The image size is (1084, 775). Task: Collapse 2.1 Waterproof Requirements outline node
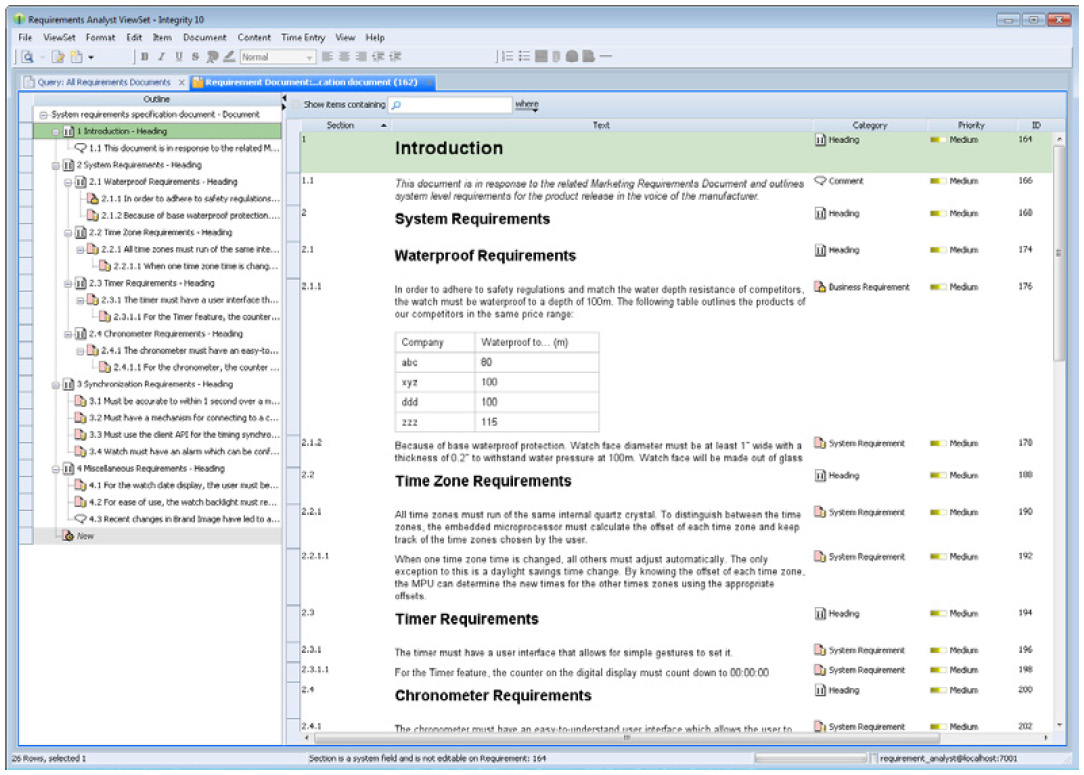point(68,182)
